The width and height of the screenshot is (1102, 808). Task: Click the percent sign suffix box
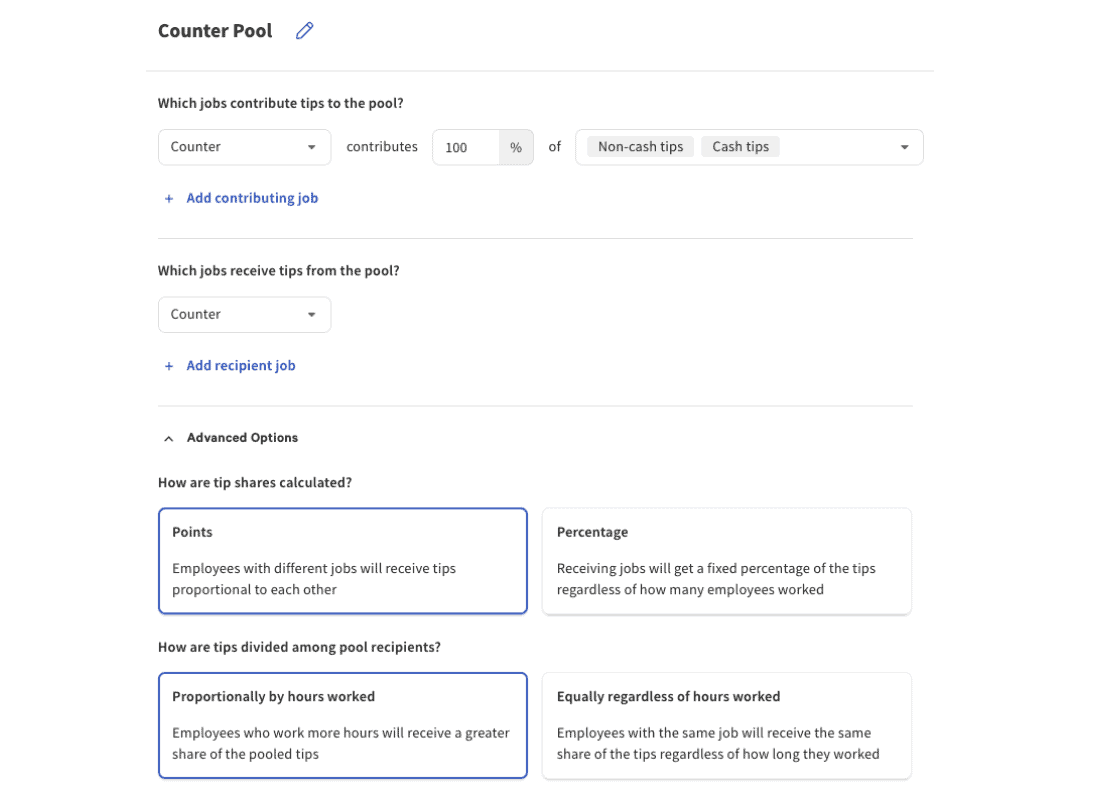coord(516,147)
